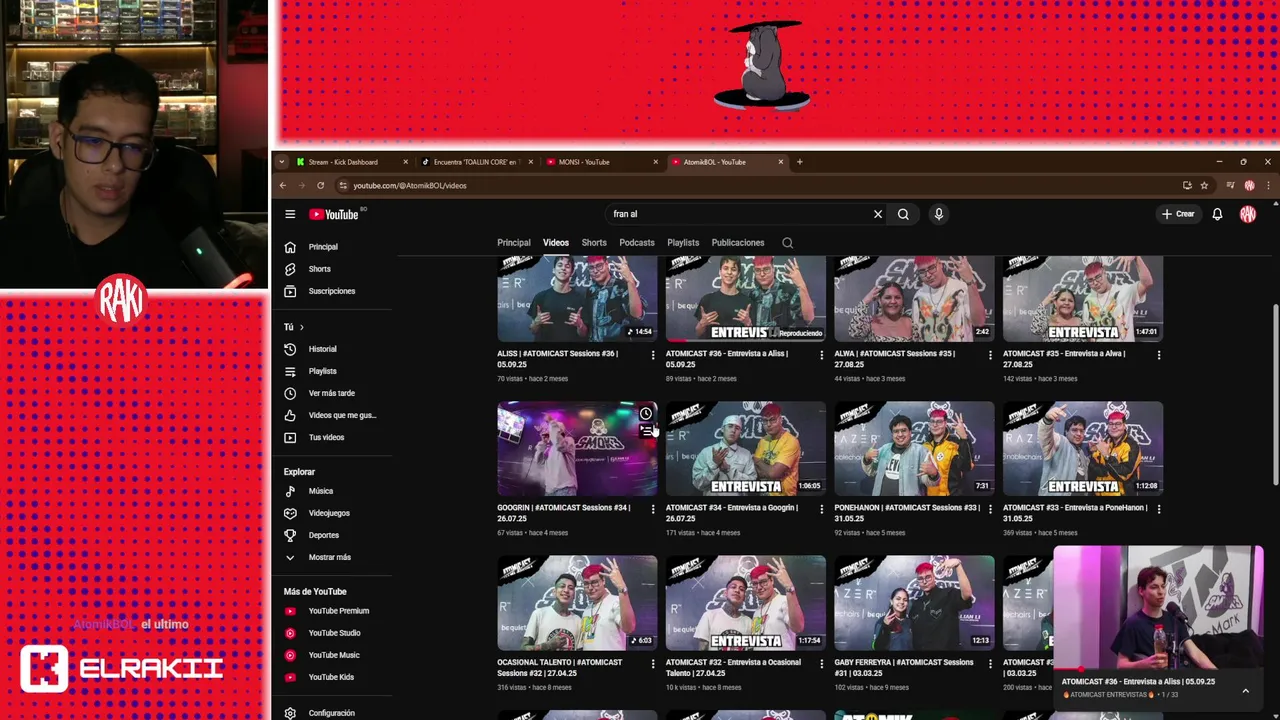
Task: Open the account avatar menu in YouTube
Action: (1248, 214)
